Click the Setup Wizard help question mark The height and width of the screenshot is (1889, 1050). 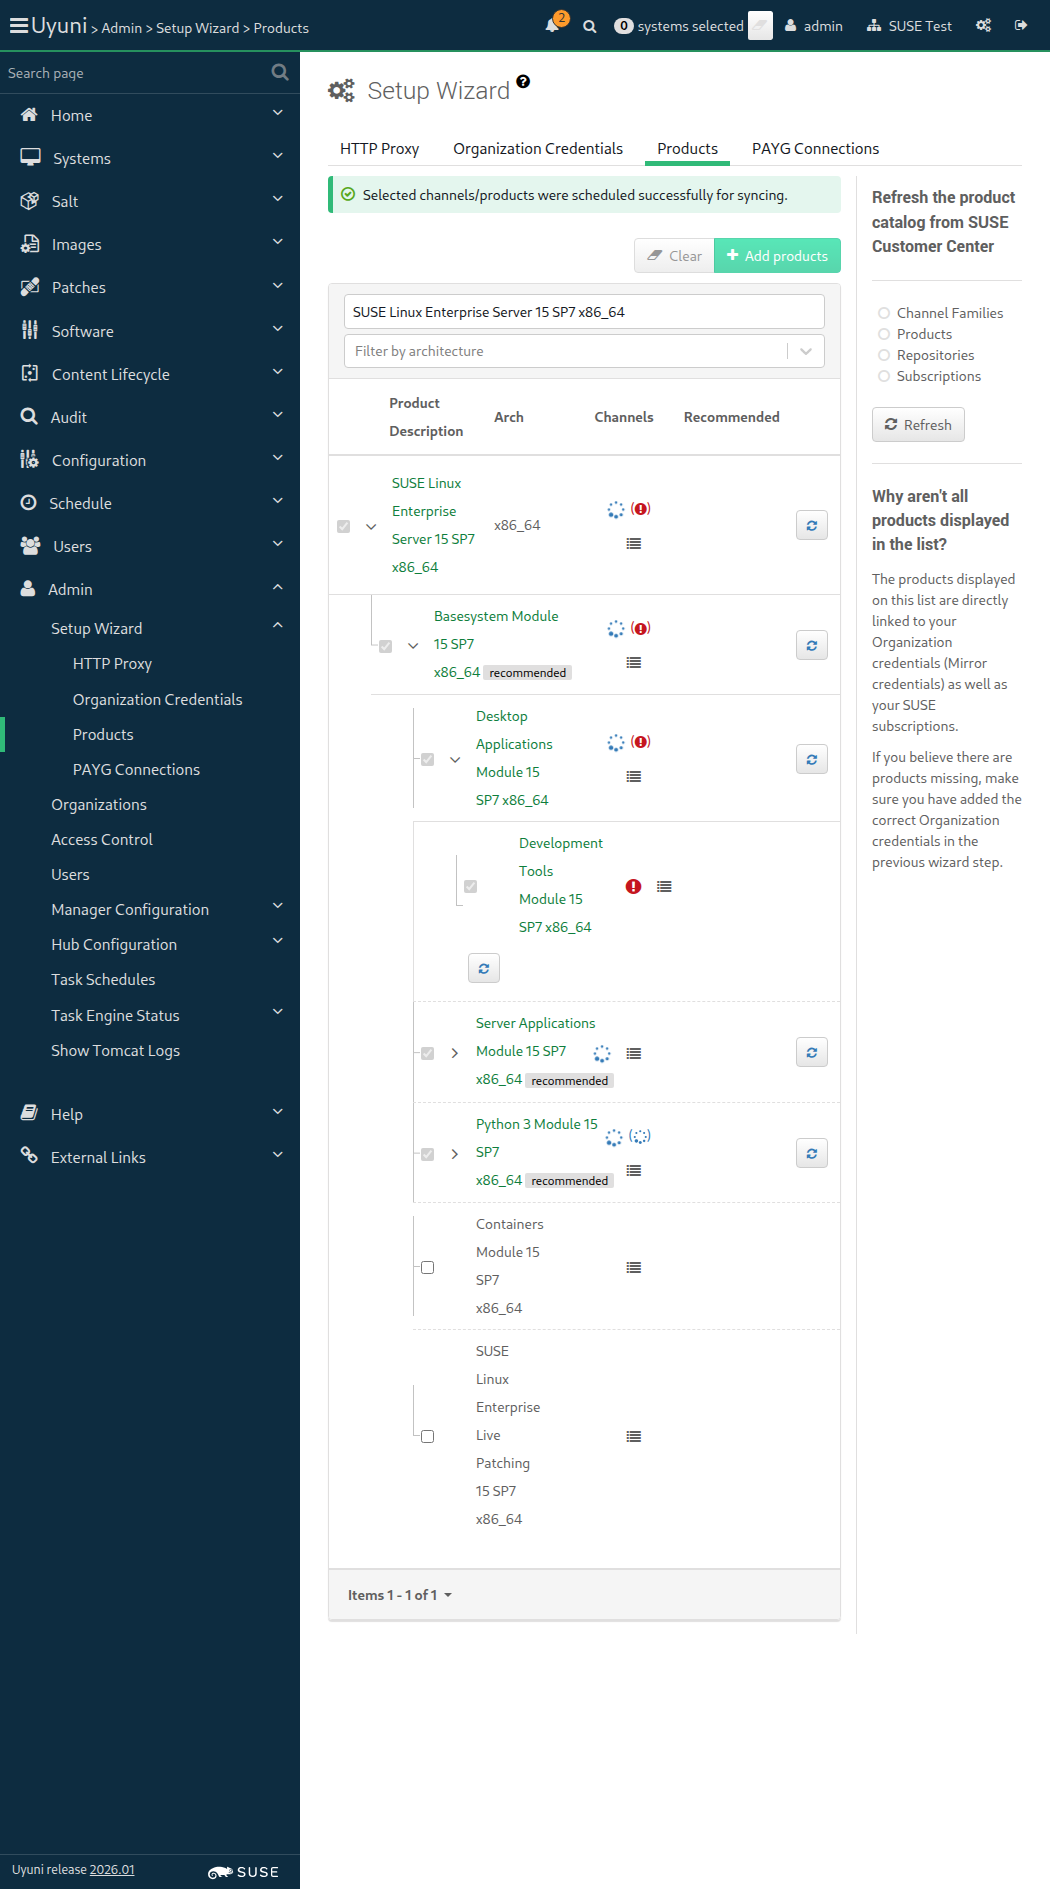[523, 82]
